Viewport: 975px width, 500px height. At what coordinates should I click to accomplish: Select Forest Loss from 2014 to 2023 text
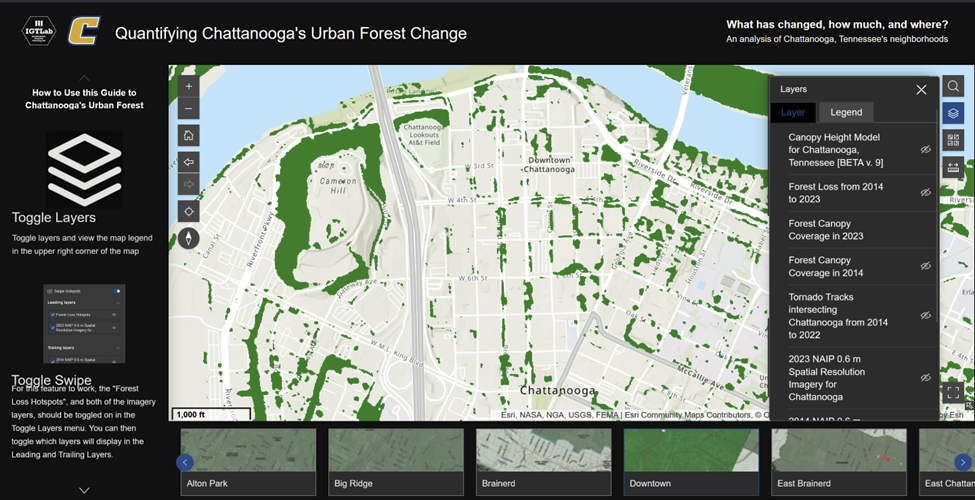[x=836, y=193]
